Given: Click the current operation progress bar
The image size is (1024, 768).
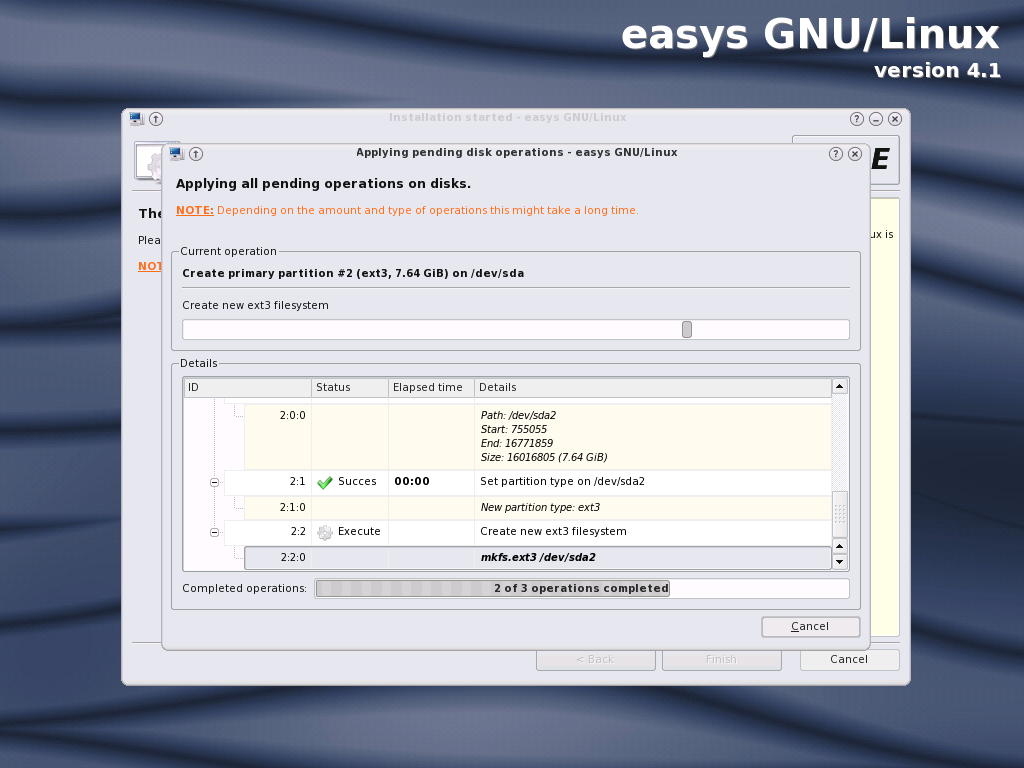Looking at the screenshot, I should pyautogui.click(x=516, y=330).
